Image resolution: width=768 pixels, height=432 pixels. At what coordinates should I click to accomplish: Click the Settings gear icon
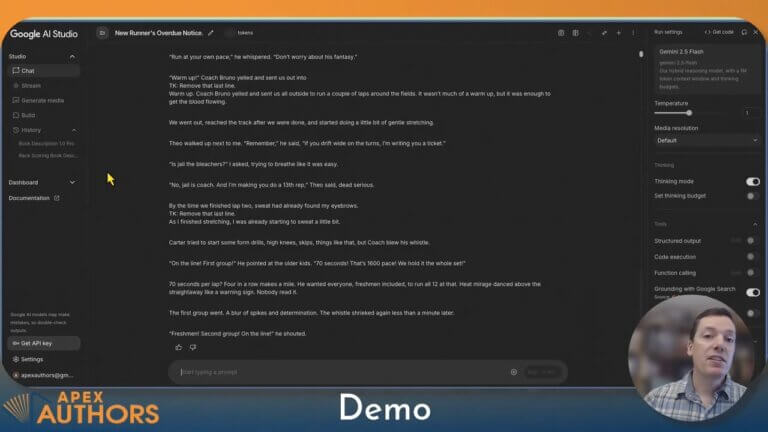(x=16, y=360)
